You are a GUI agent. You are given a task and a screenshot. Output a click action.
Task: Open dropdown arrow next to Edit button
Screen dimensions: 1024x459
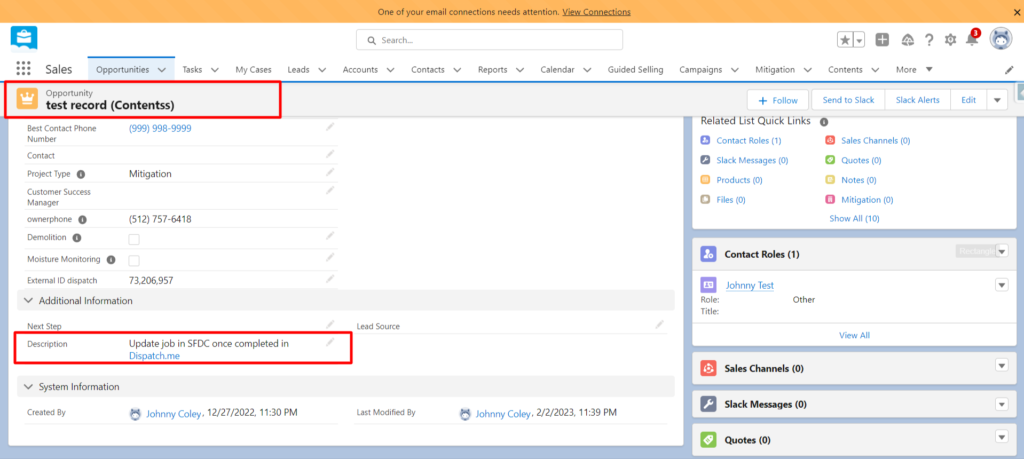point(997,100)
